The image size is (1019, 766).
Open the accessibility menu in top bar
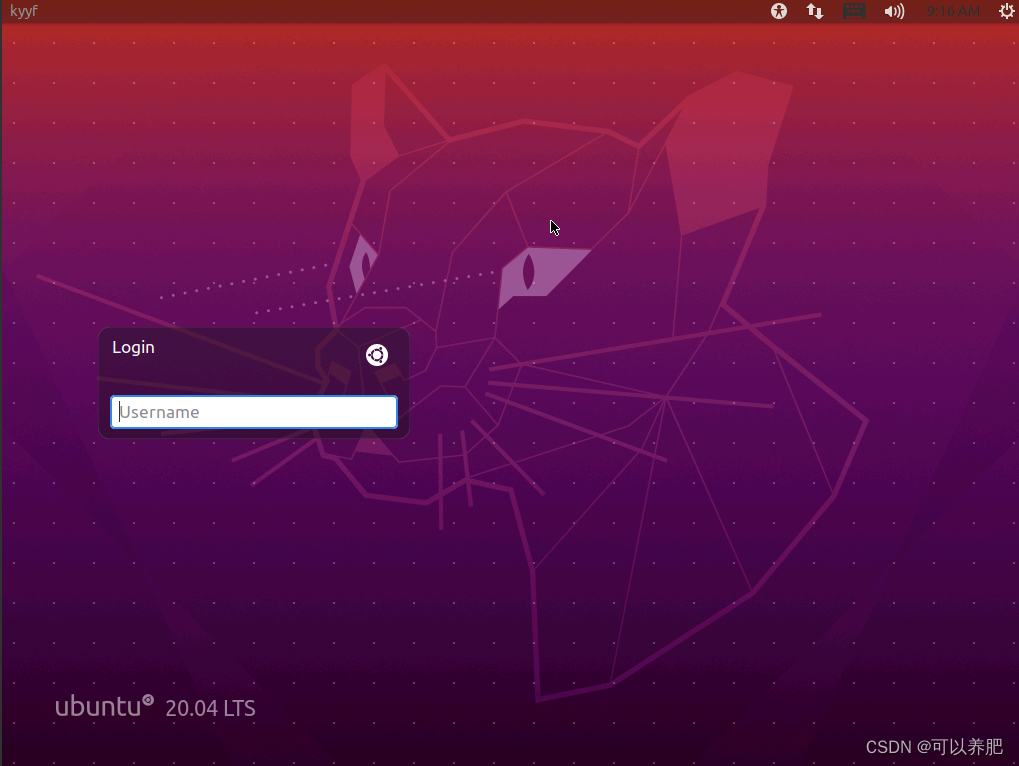point(779,11)
